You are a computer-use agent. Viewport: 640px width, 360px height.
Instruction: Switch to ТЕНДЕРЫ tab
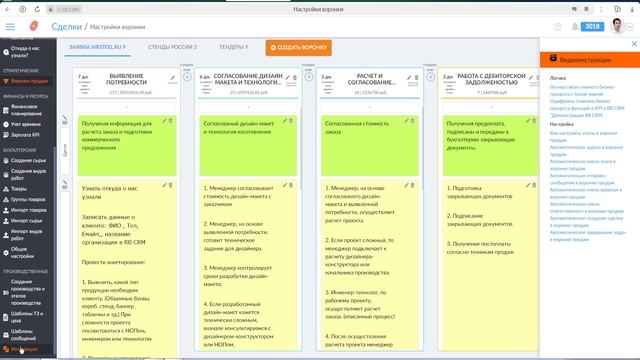(x=233, y=47)
